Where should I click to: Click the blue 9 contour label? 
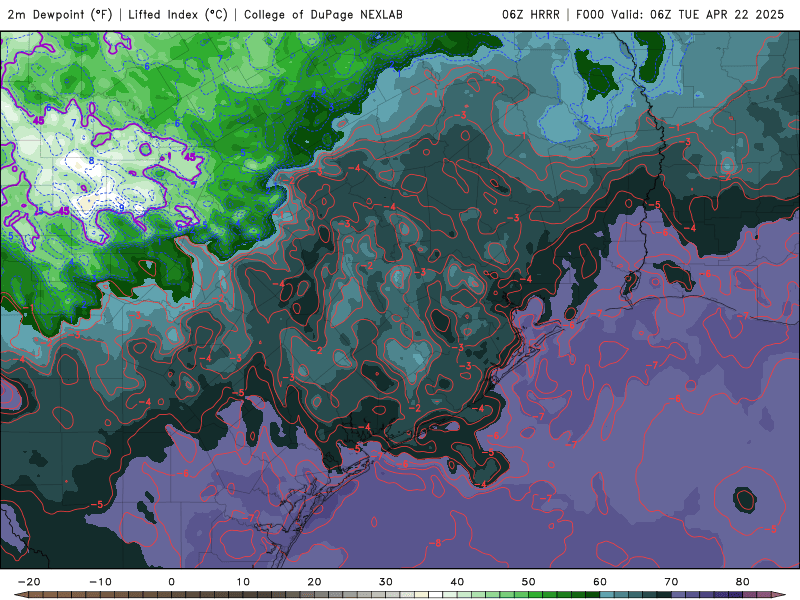click(x=121, y=207)
